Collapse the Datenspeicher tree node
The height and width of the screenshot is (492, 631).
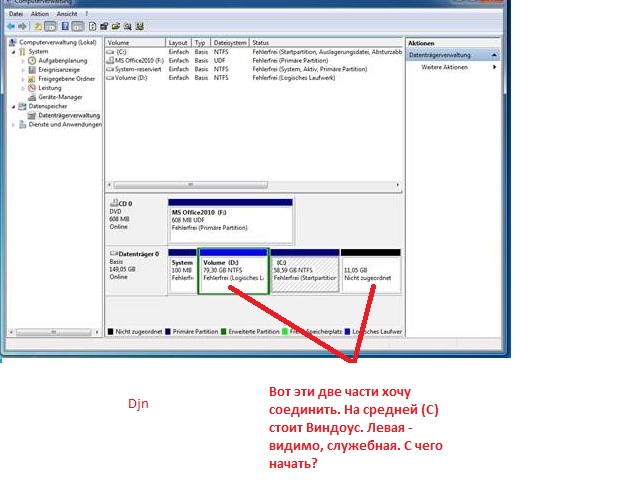point(12,106)
